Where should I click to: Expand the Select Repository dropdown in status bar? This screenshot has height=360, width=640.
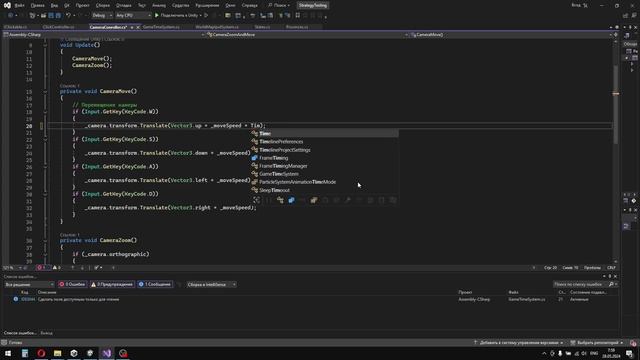click(x=597, y=343)
